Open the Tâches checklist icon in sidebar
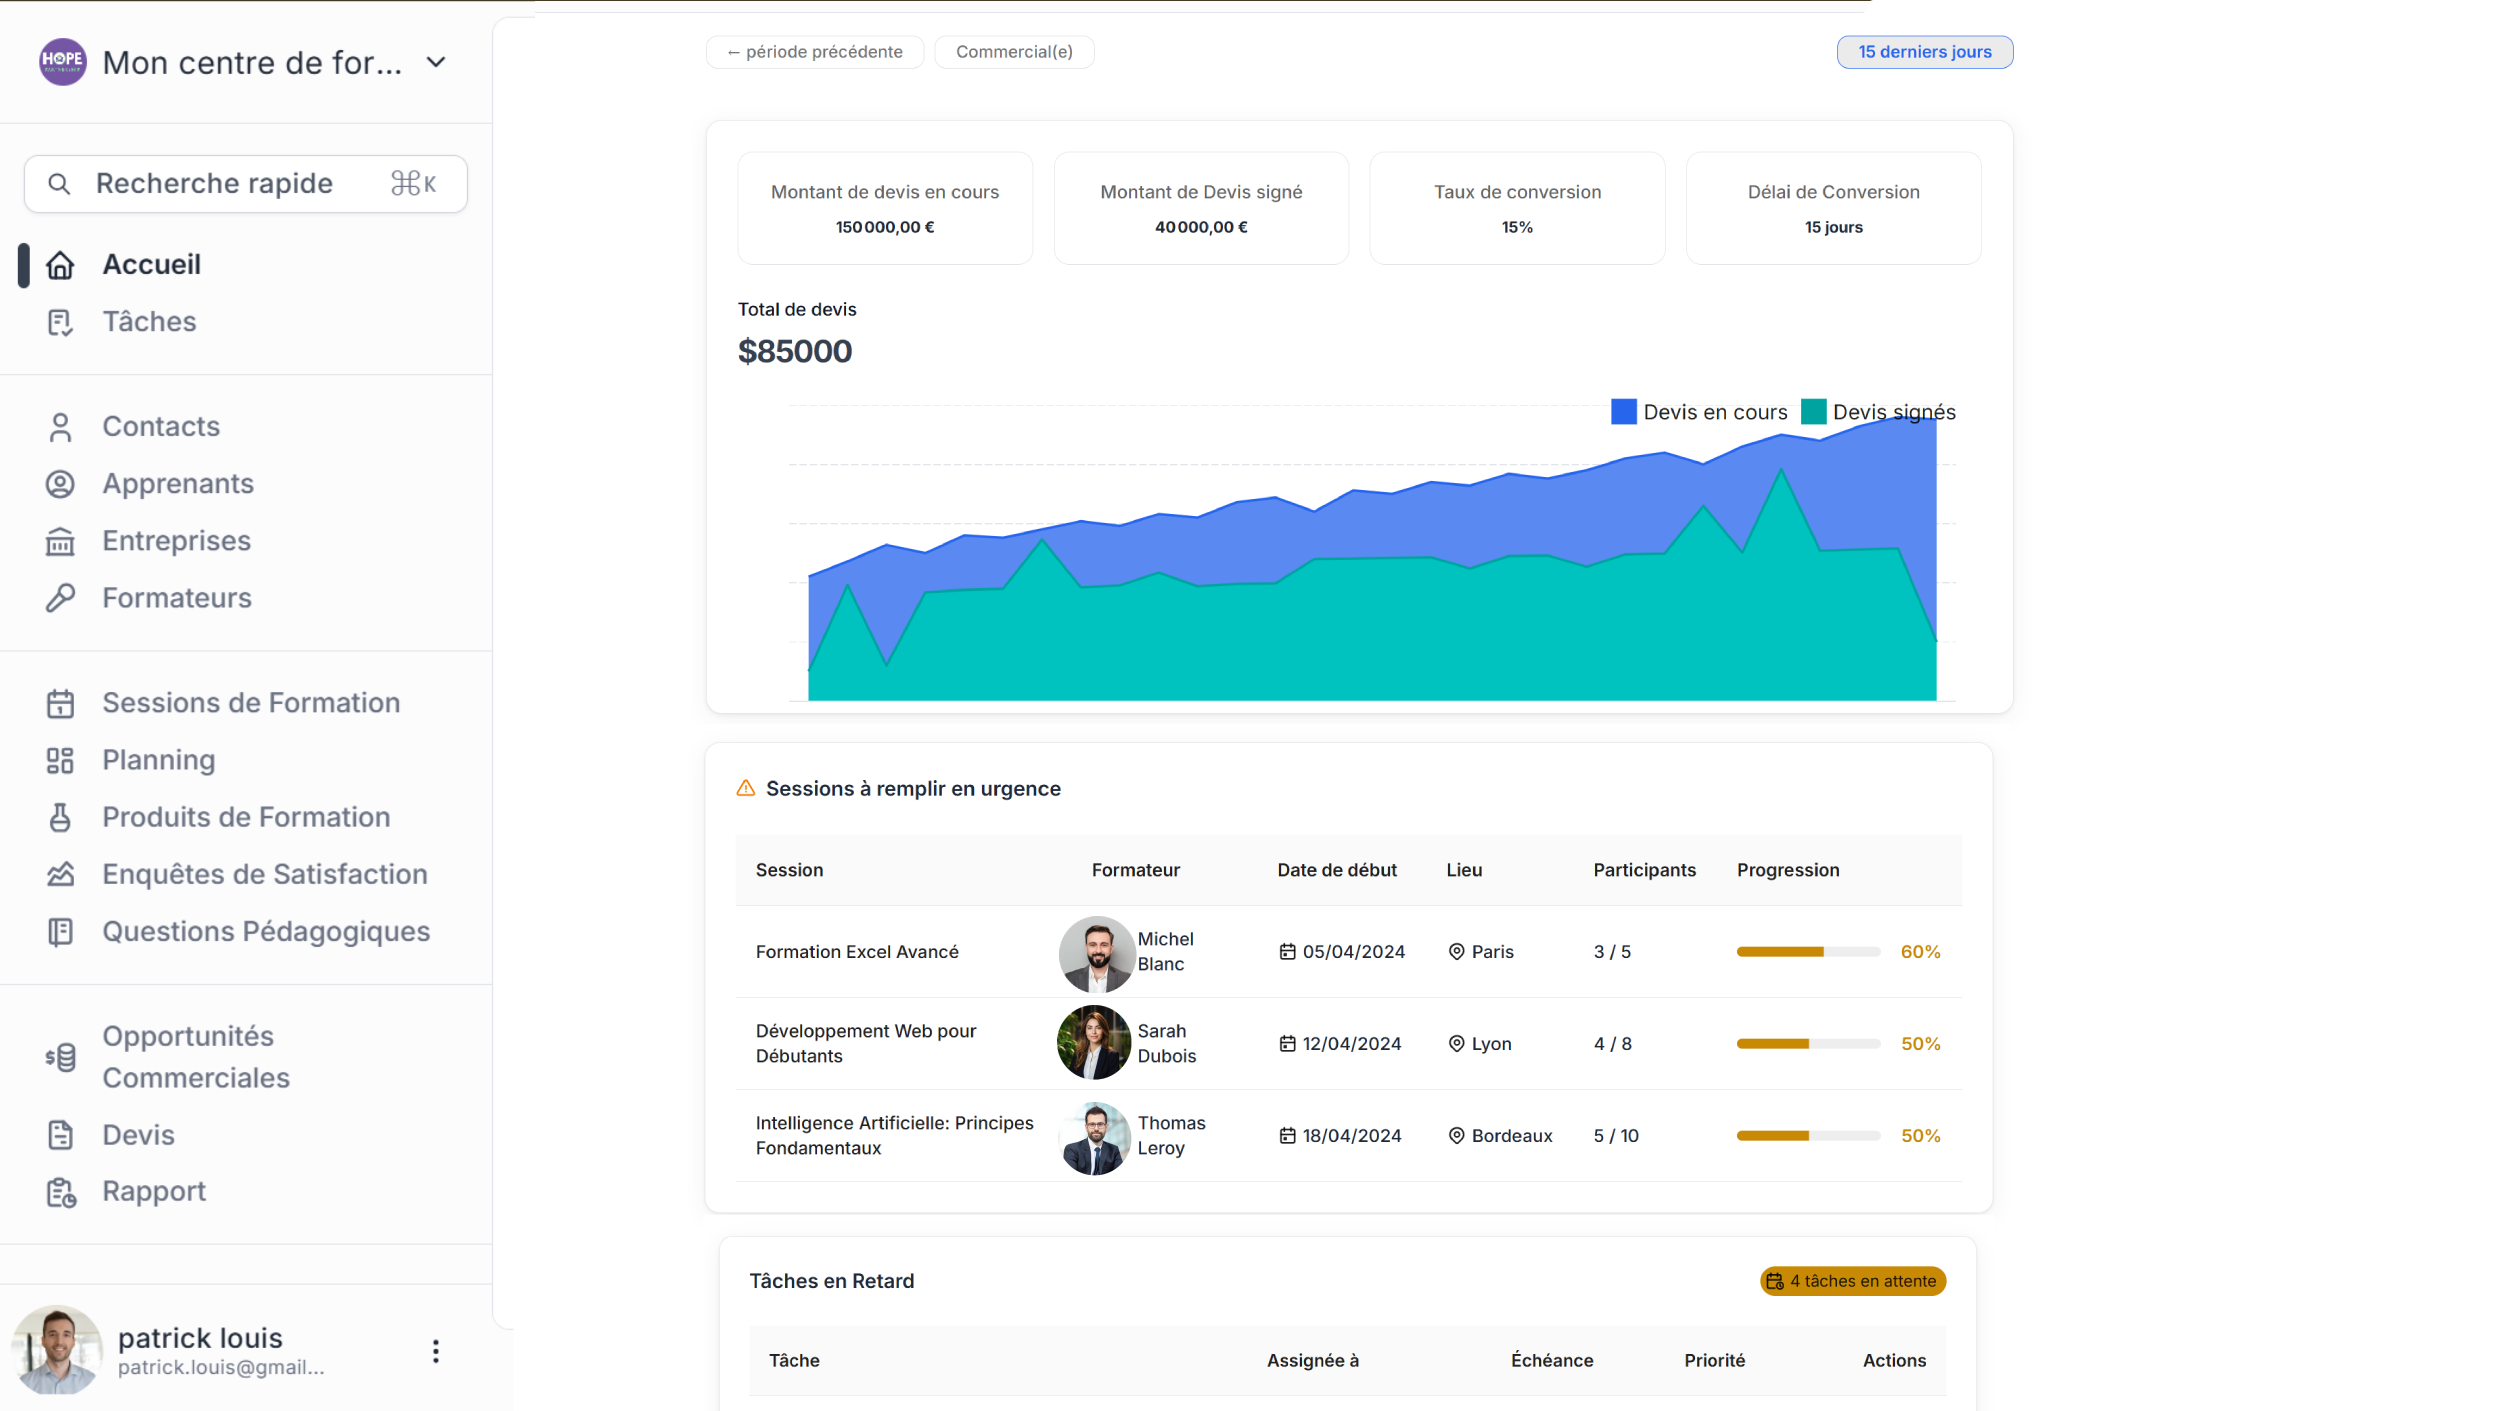The width and height of the screenshot is (2496, 1411). click(60, 322)
